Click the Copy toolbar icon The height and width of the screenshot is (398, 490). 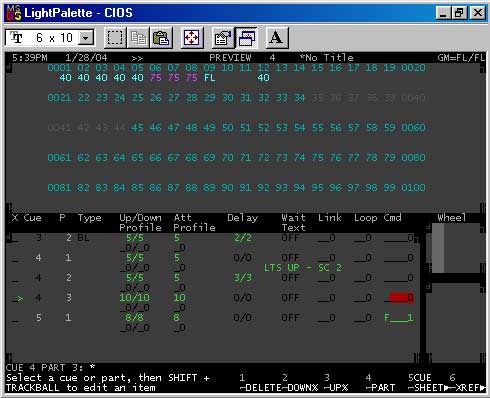(x=138, y=38)
